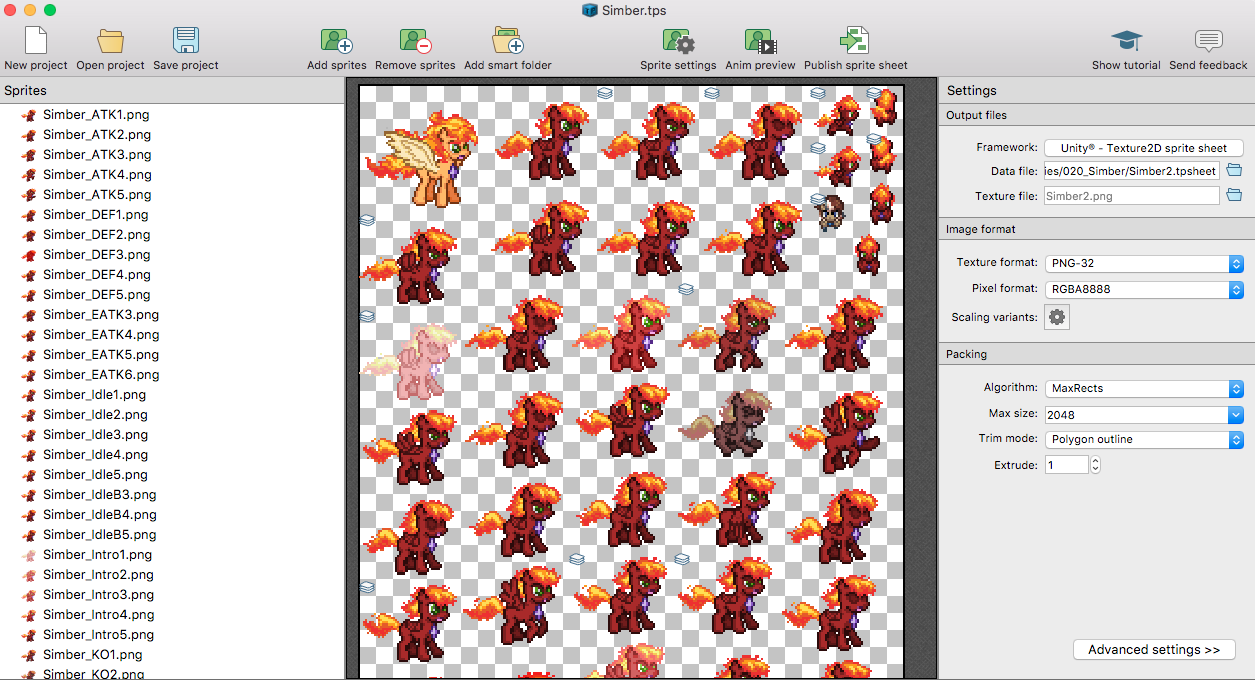
Task: Click the sprite icon beside Simber_Intro1.png
Action: (29, 555)
